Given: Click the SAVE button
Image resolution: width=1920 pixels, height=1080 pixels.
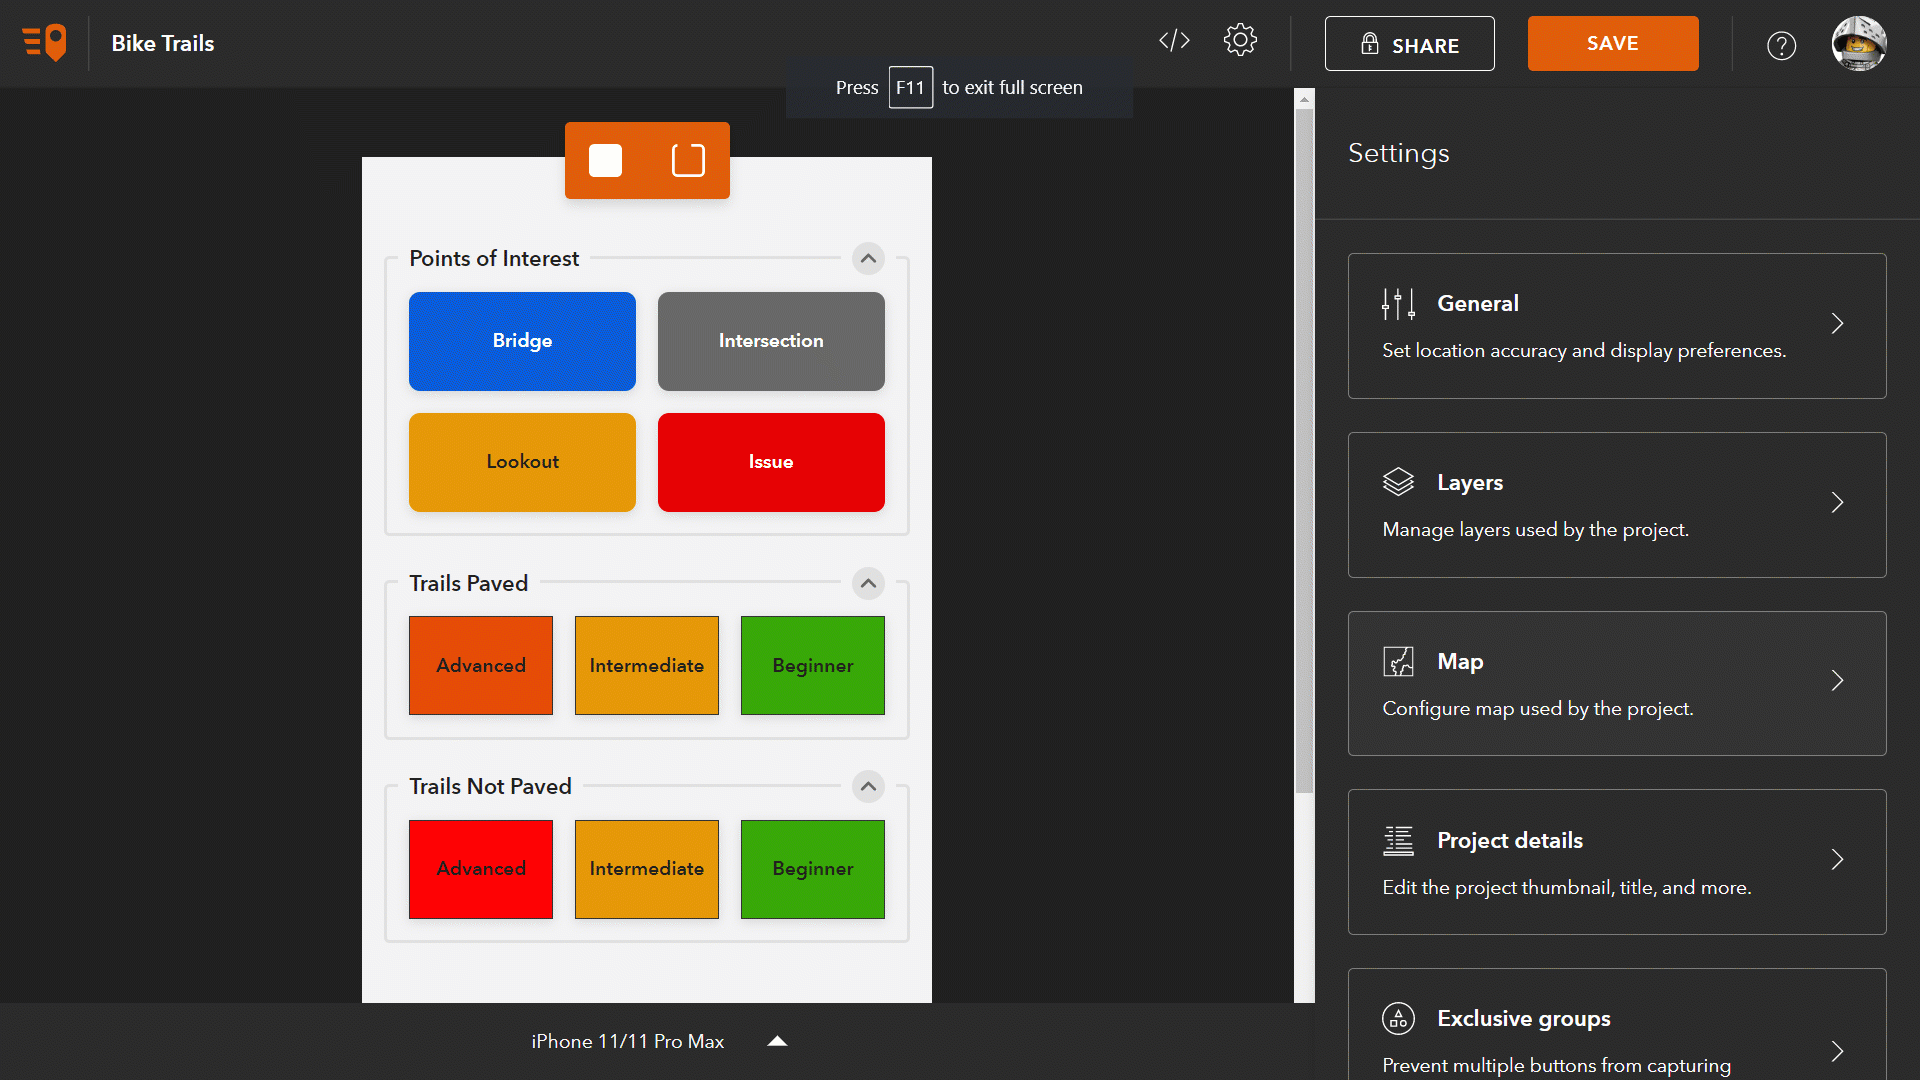Looking at the screenshot, I should coord(1612,44).
